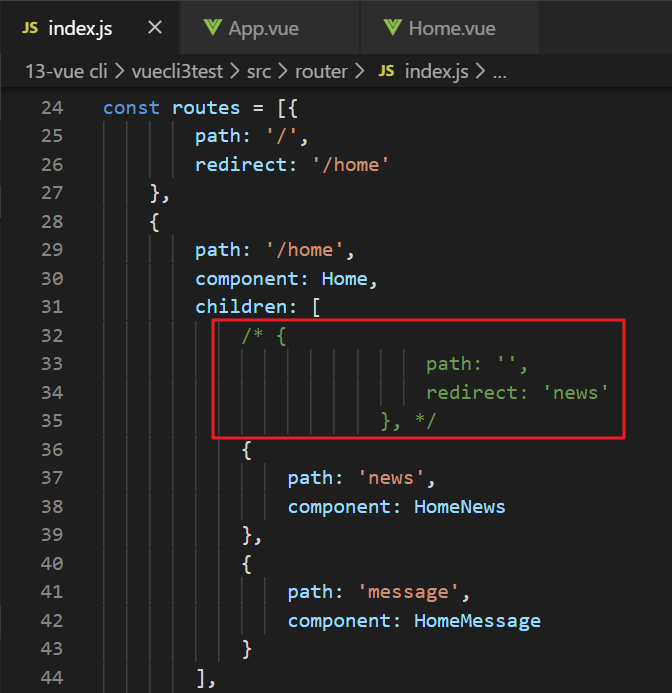Click line number 24 in gutter
This screenshot has width=672, height=693.
pos(52,108)
